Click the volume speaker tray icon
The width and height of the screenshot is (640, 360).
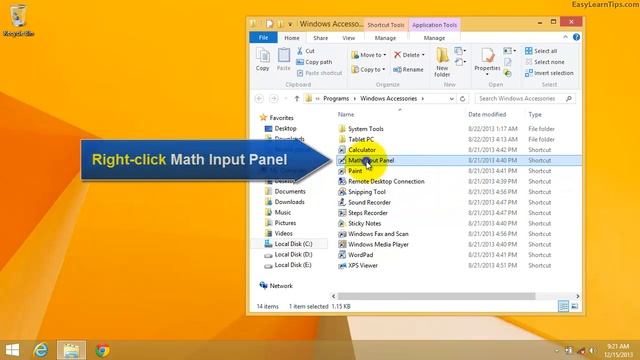click(x=591, y=351)
